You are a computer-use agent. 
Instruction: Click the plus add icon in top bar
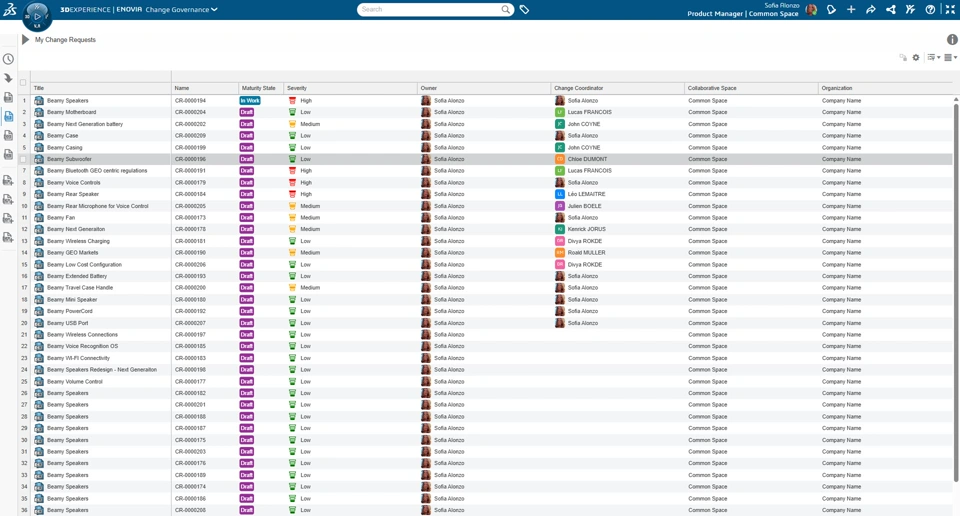pyautogui.click(x=851, y=9)
